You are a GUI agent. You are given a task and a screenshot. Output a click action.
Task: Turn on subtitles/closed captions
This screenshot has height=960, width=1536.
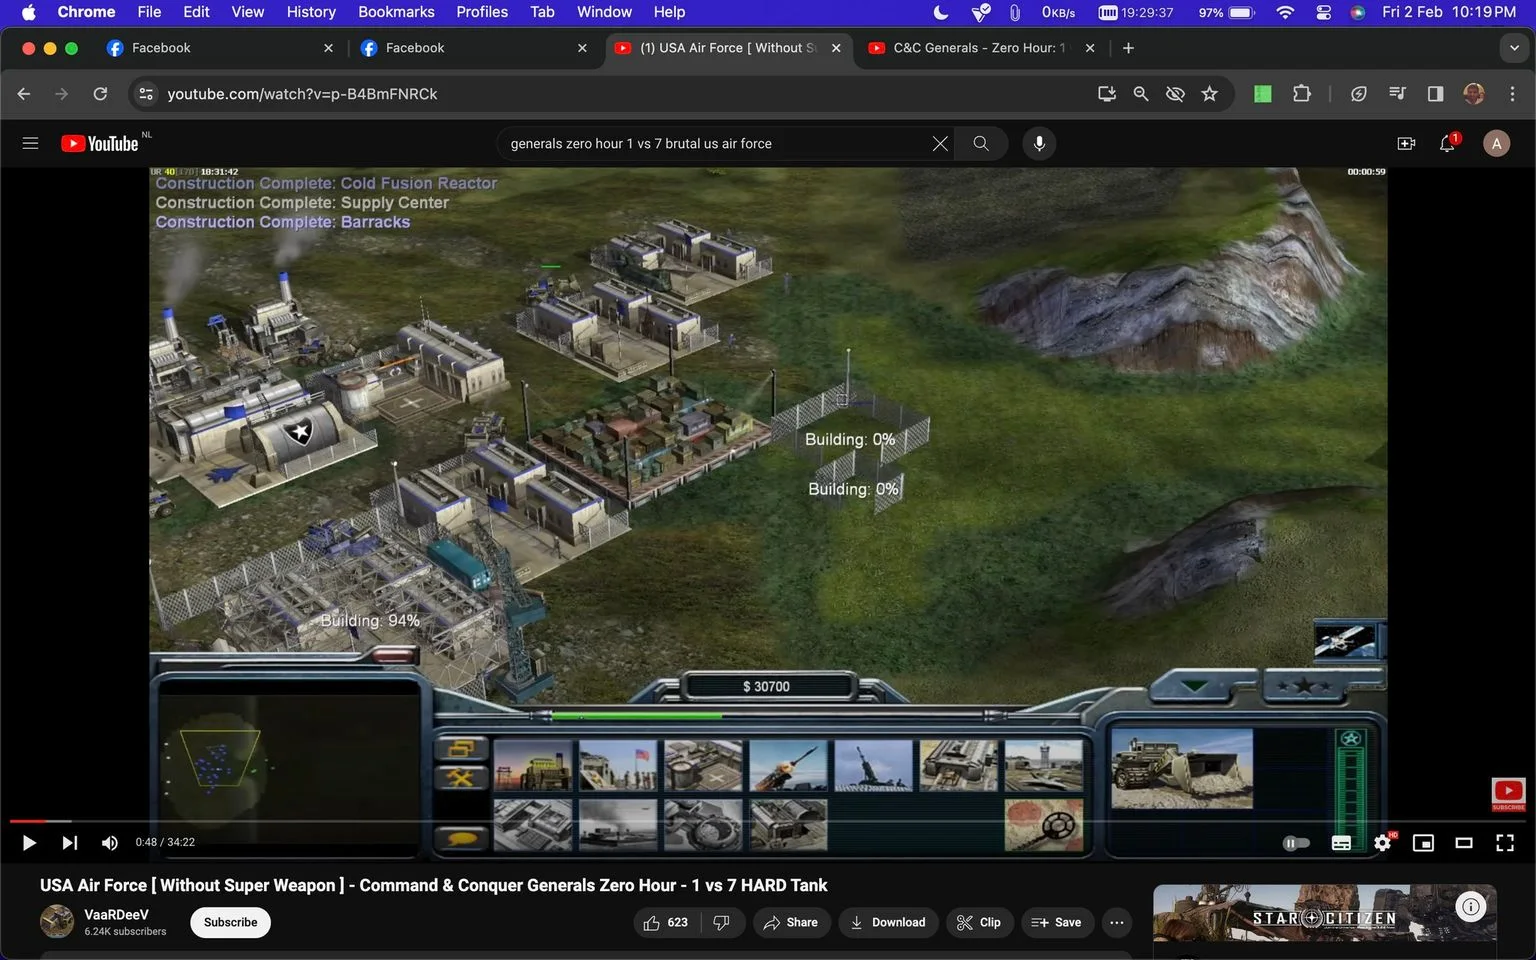pyautogui.click(x=1342, y=843)
